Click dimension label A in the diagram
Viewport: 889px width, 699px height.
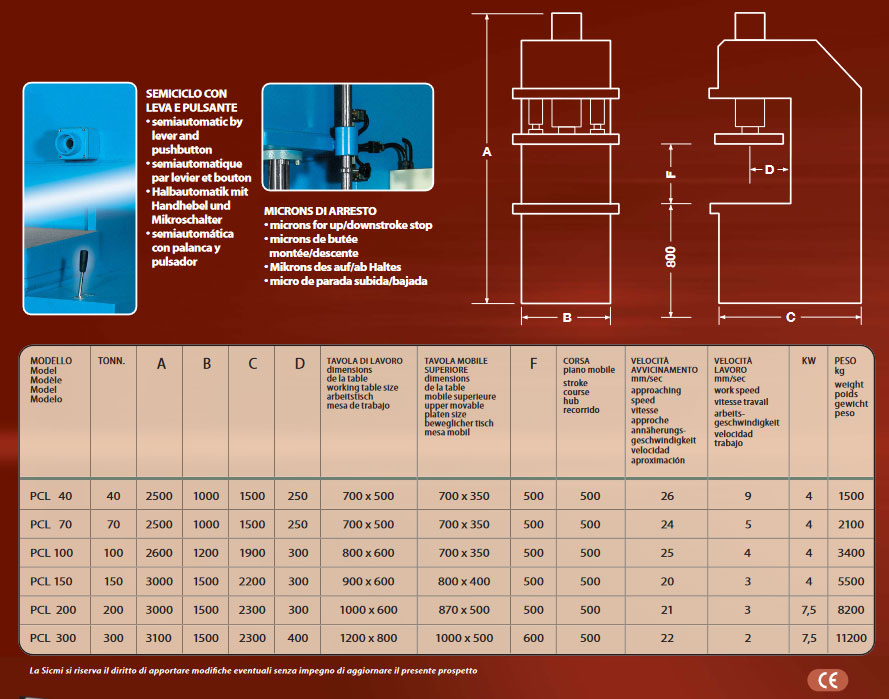click(487, 153)
